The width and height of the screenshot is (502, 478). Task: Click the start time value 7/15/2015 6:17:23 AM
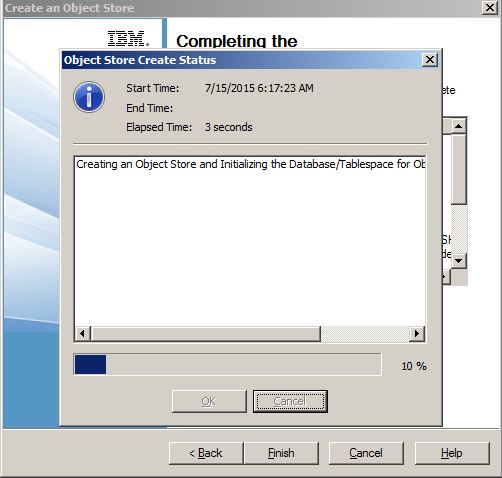(259, 88)
